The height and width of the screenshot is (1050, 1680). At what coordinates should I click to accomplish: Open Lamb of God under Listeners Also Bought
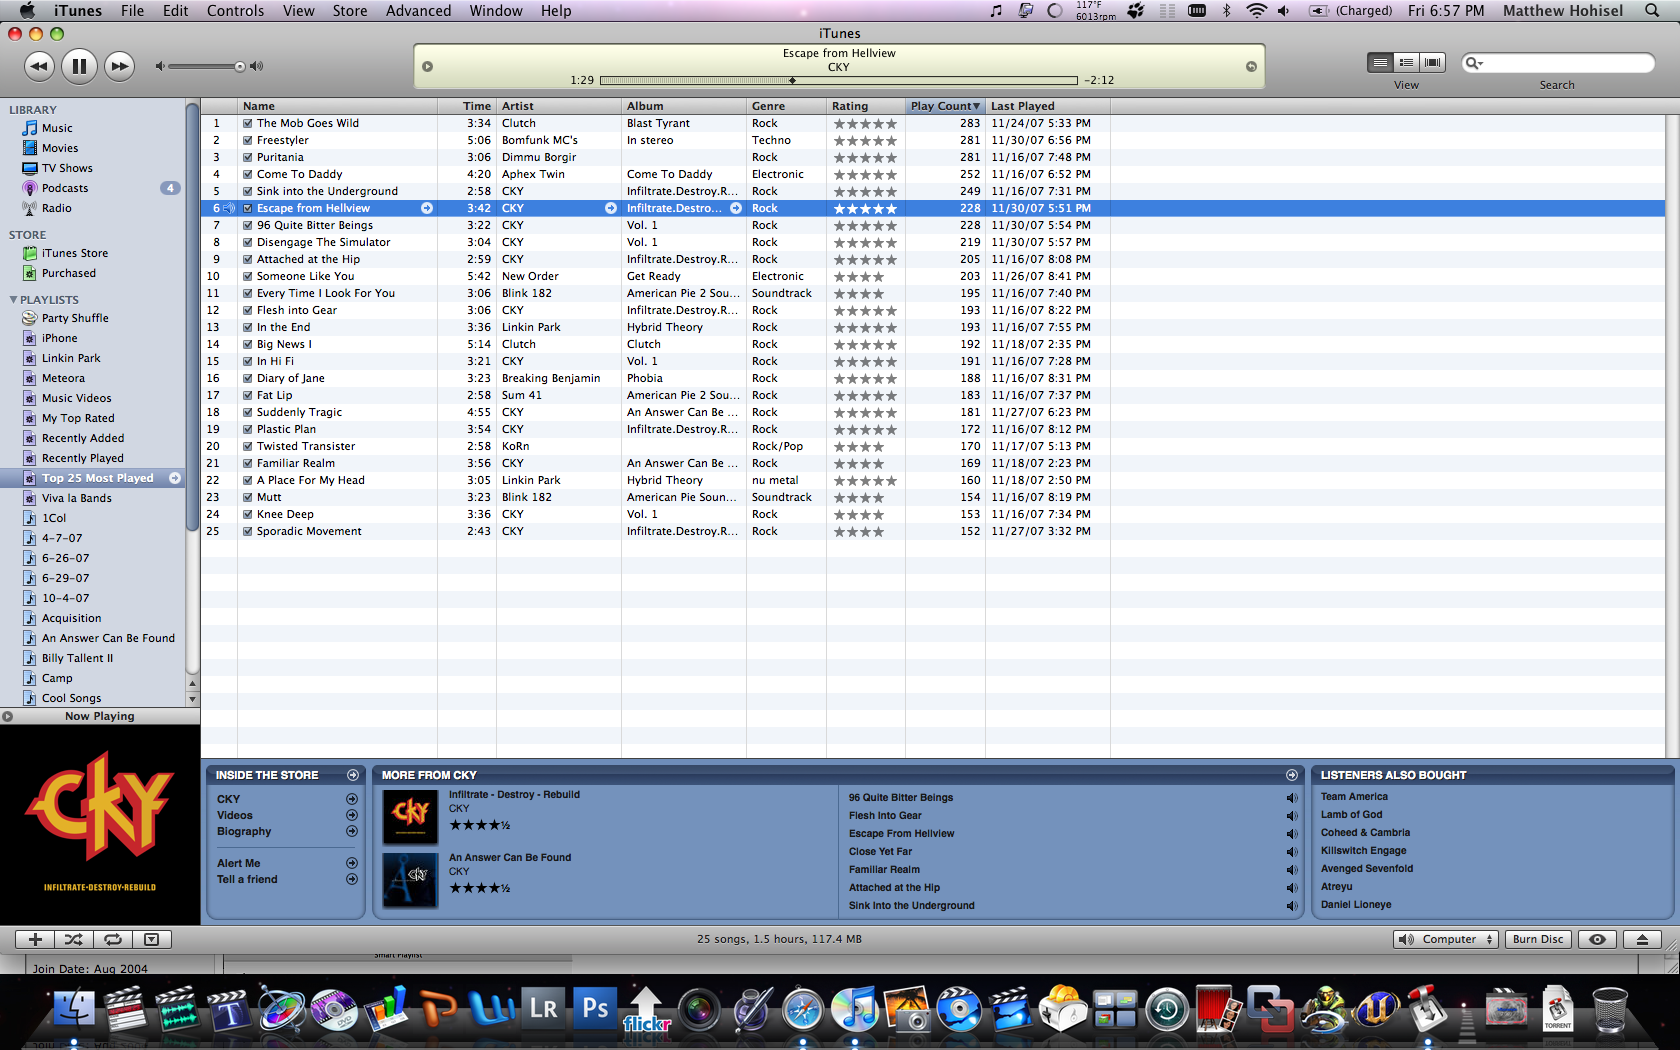1351,814
